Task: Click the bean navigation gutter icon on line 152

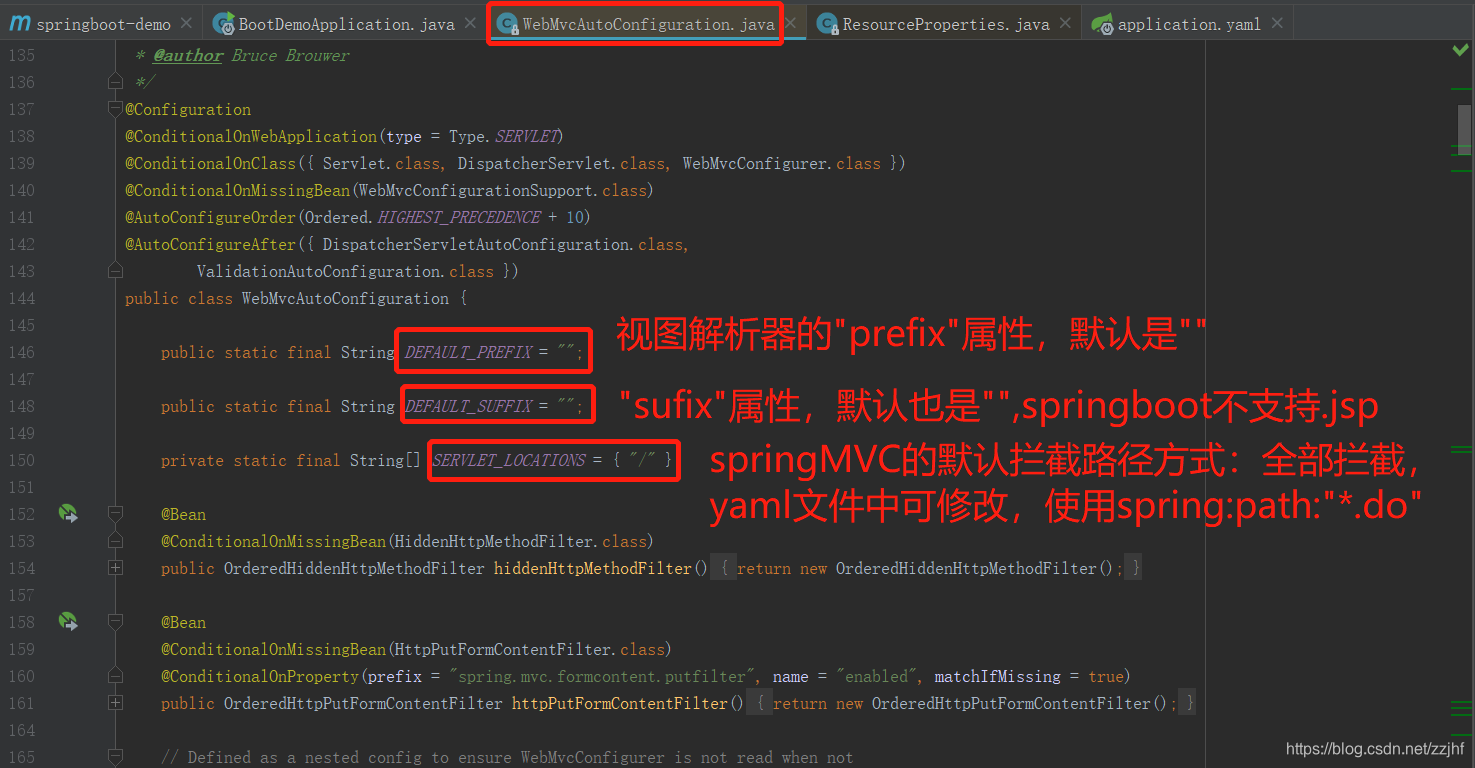Action: click(67, 514)
